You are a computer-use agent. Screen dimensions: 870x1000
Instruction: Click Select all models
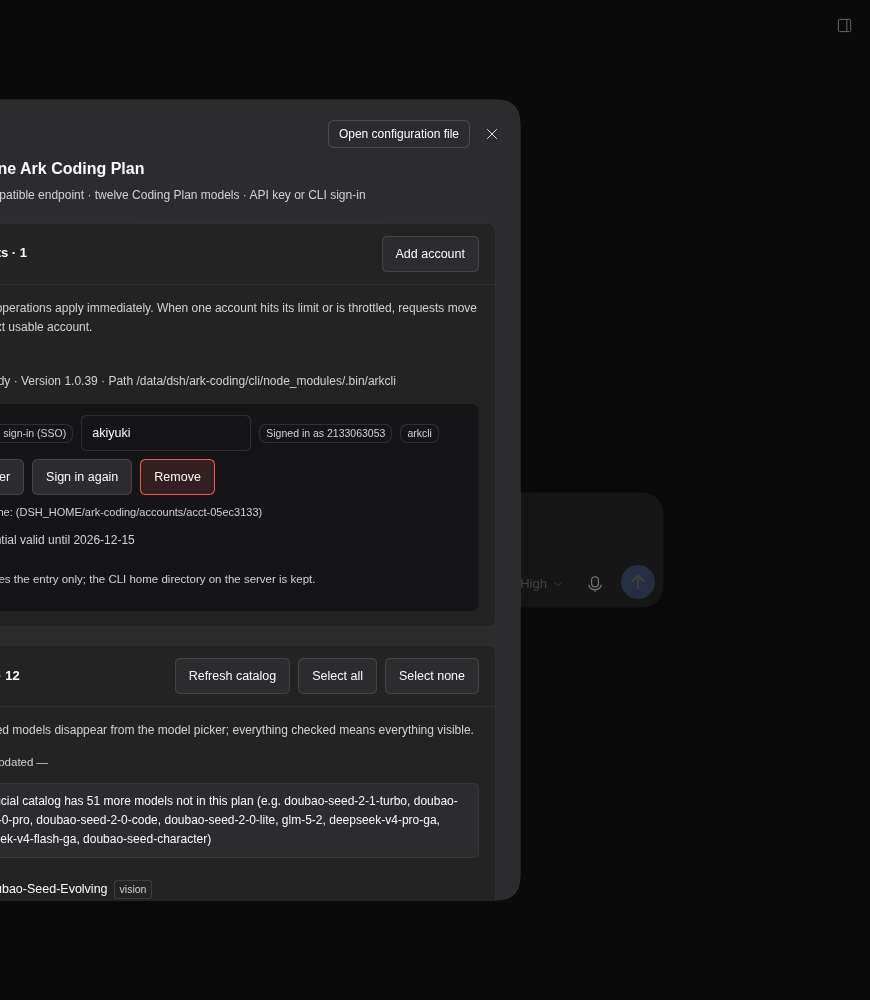click(x=337, y=676)
